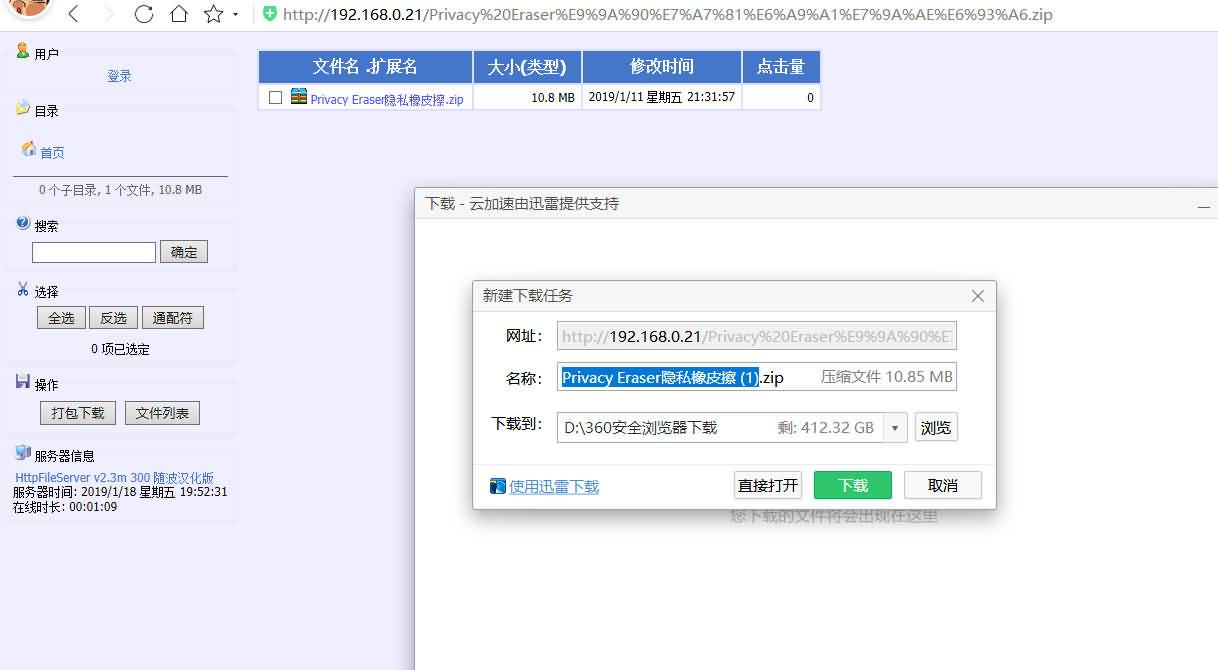Click 确定 search button
1218x670 pixels.
point(184,252)
